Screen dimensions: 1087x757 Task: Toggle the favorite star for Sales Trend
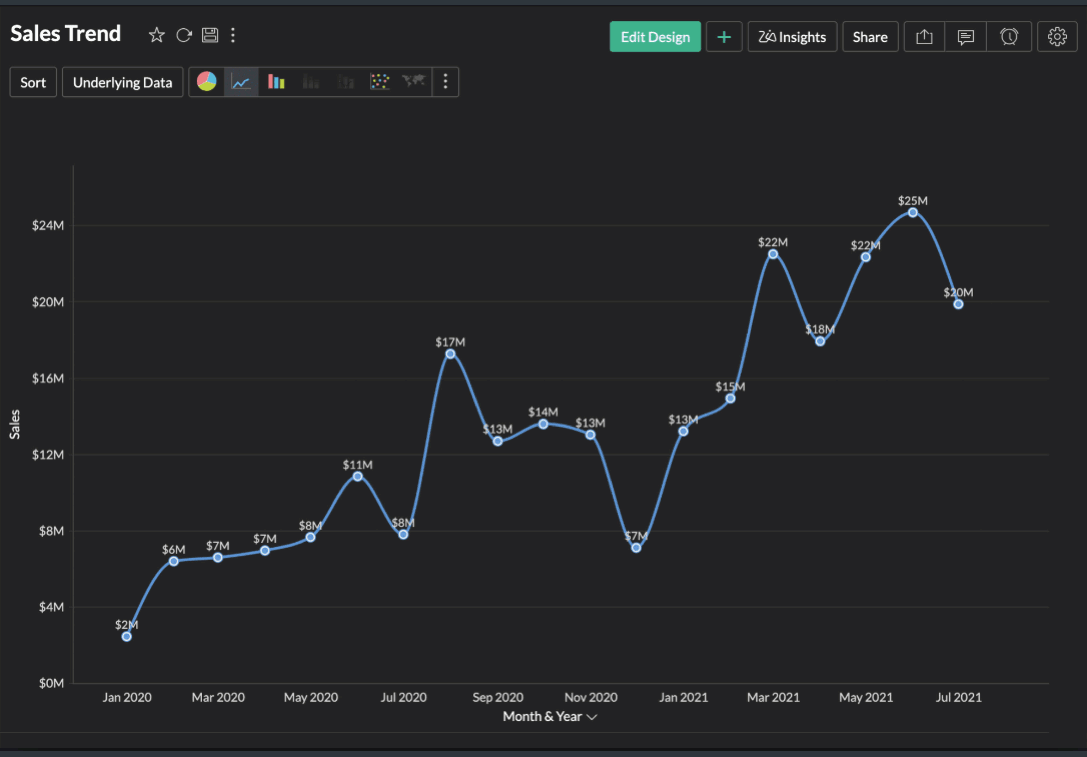click(x=156, y=34)
